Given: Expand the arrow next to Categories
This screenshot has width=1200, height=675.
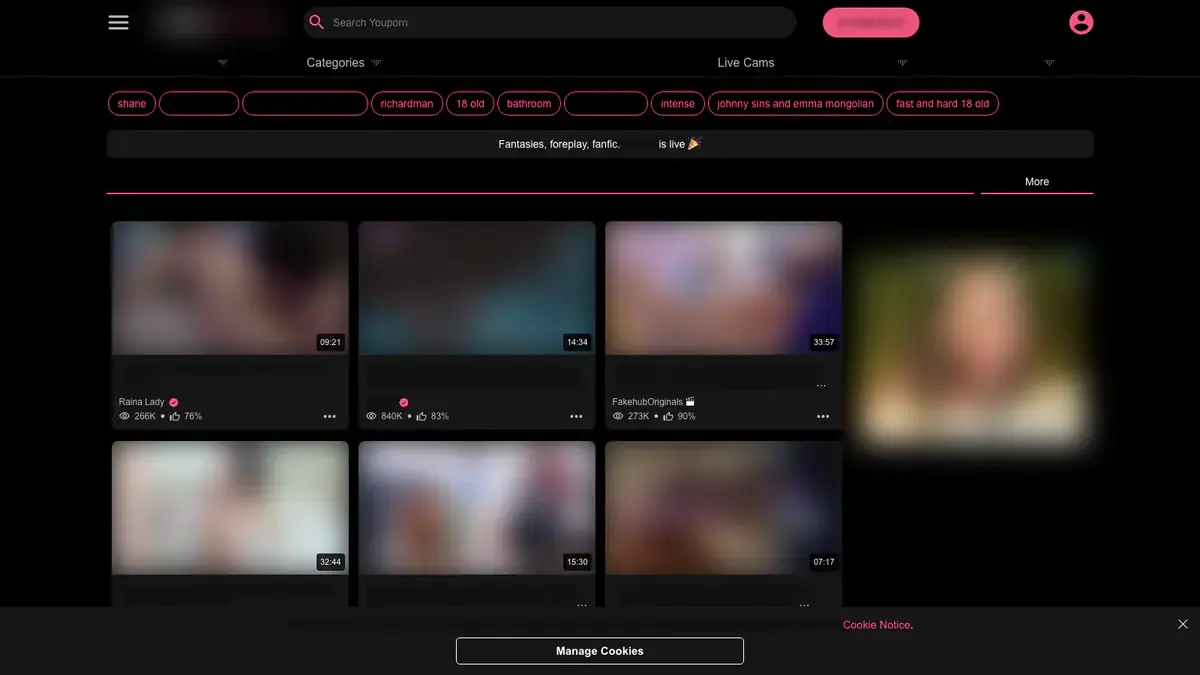Looking at the screenshot, I should pyautogui.click(x=376, y=62).
